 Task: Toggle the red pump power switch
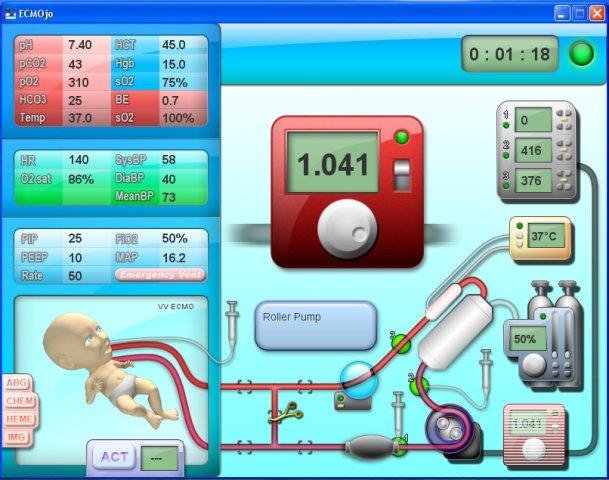402,175
